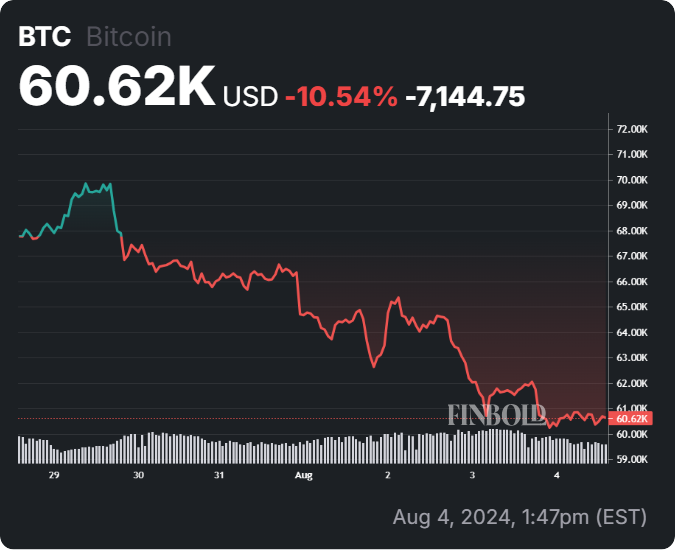Select the 4 date marker
The image size is (675, 550).
click(x=557, y=476)
